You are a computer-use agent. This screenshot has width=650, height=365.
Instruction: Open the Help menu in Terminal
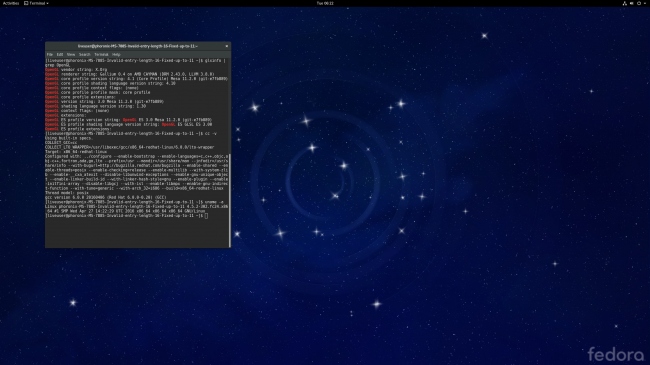click(116, 54)
